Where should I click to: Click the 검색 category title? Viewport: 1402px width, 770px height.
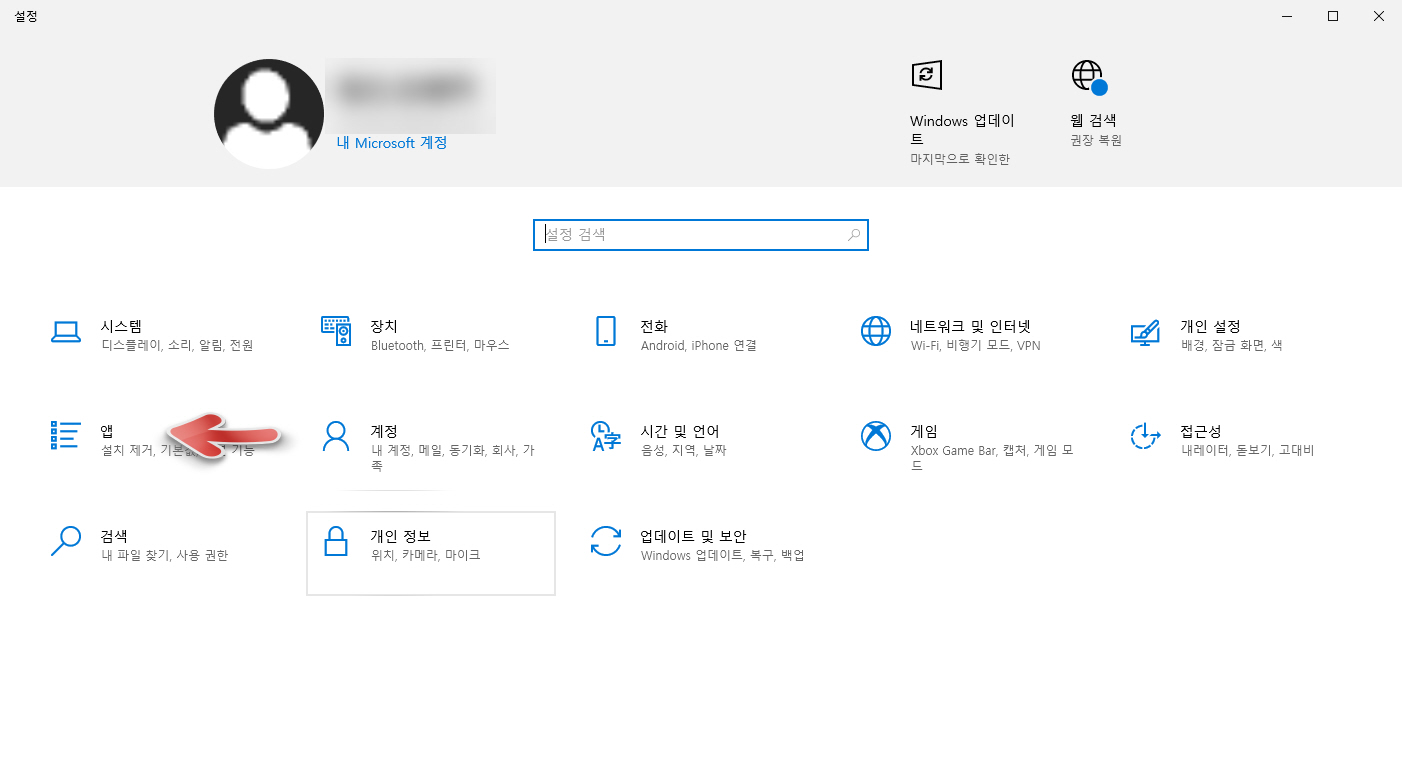click(x=114, y=536)
